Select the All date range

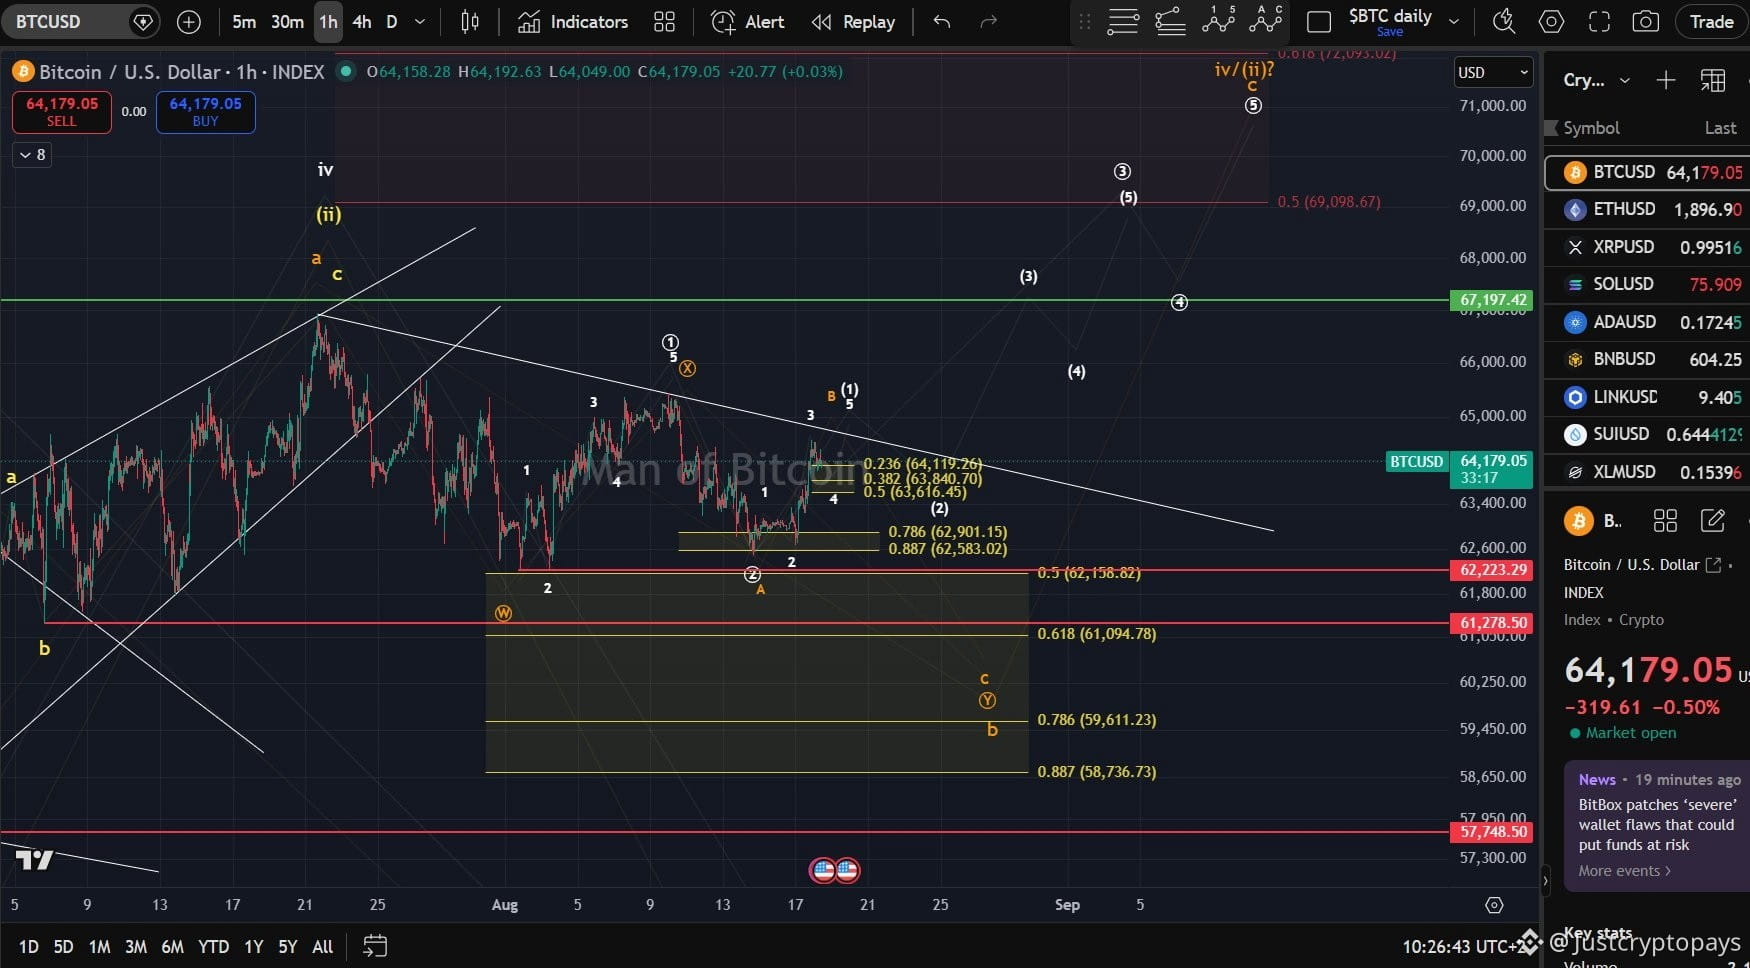322,946
